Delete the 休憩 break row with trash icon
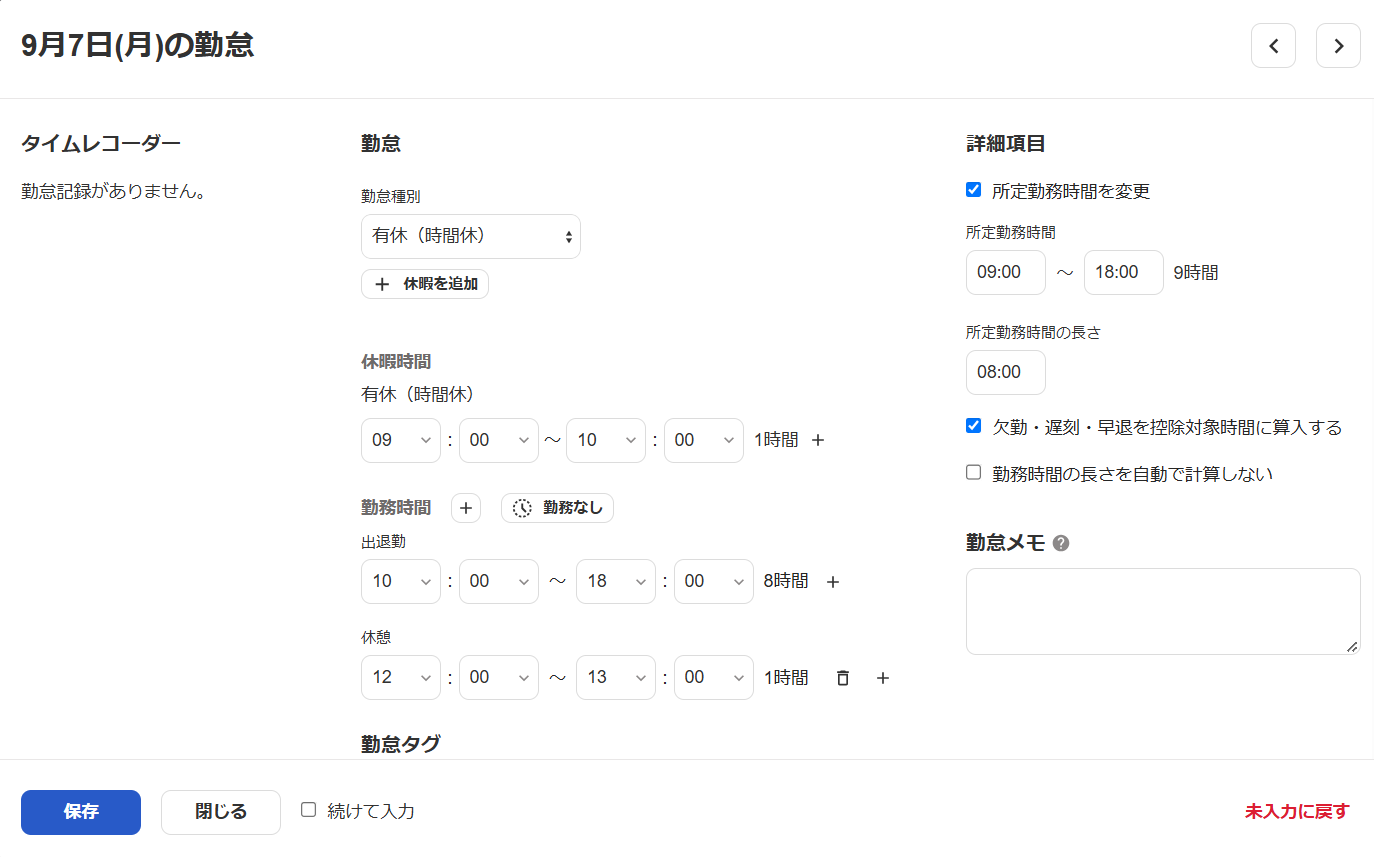Image resolution: width=1374 pixels, height=857 pixels. [843, 678]
